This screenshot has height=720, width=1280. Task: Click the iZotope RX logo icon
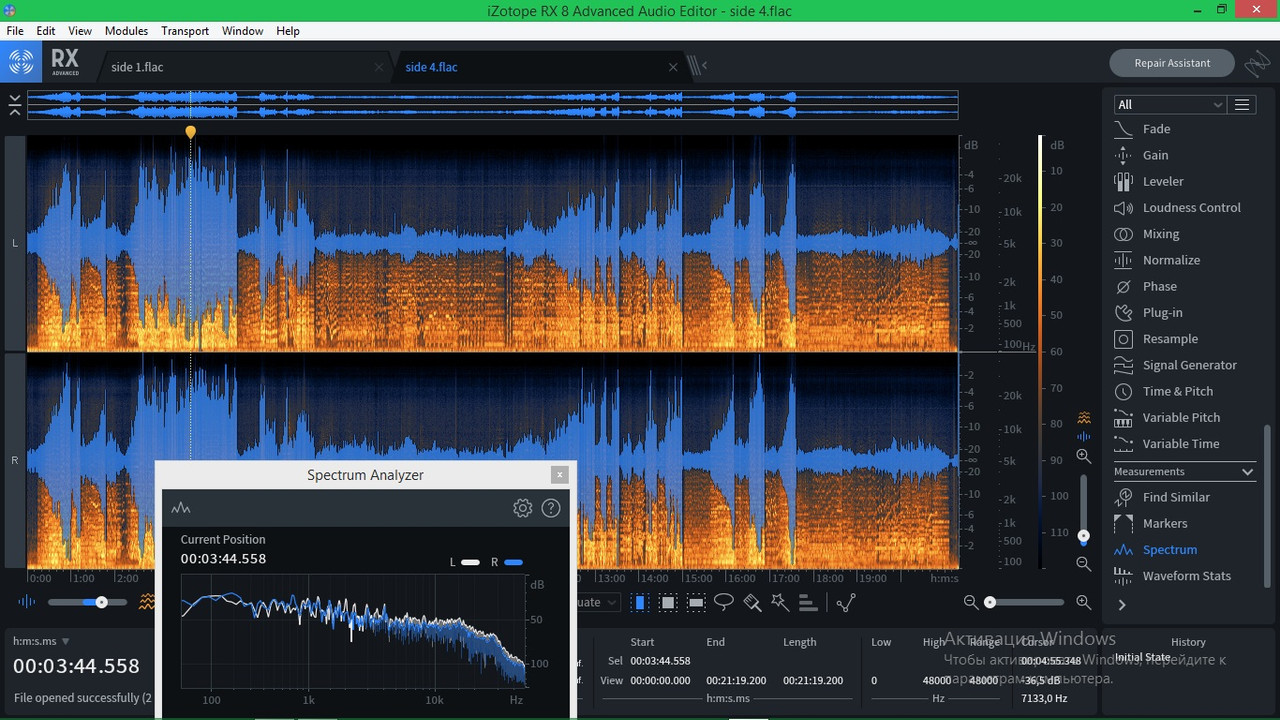(x=19, y=63)
